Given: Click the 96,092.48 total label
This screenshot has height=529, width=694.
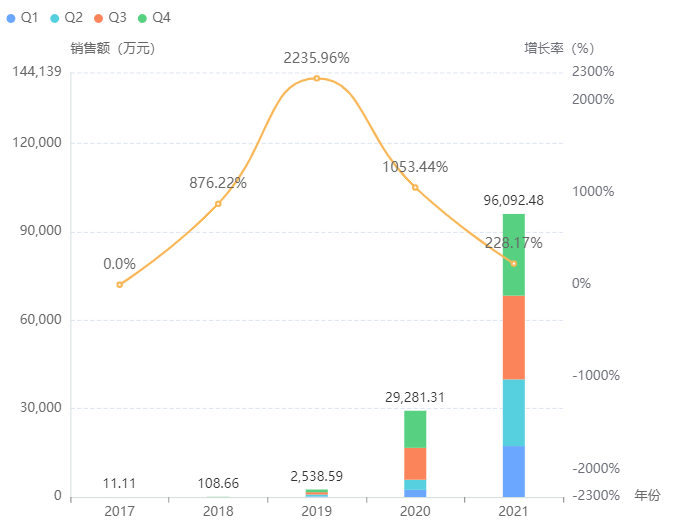Looking at the screenshot, I should pyautogui.click(x=514, y=200).
